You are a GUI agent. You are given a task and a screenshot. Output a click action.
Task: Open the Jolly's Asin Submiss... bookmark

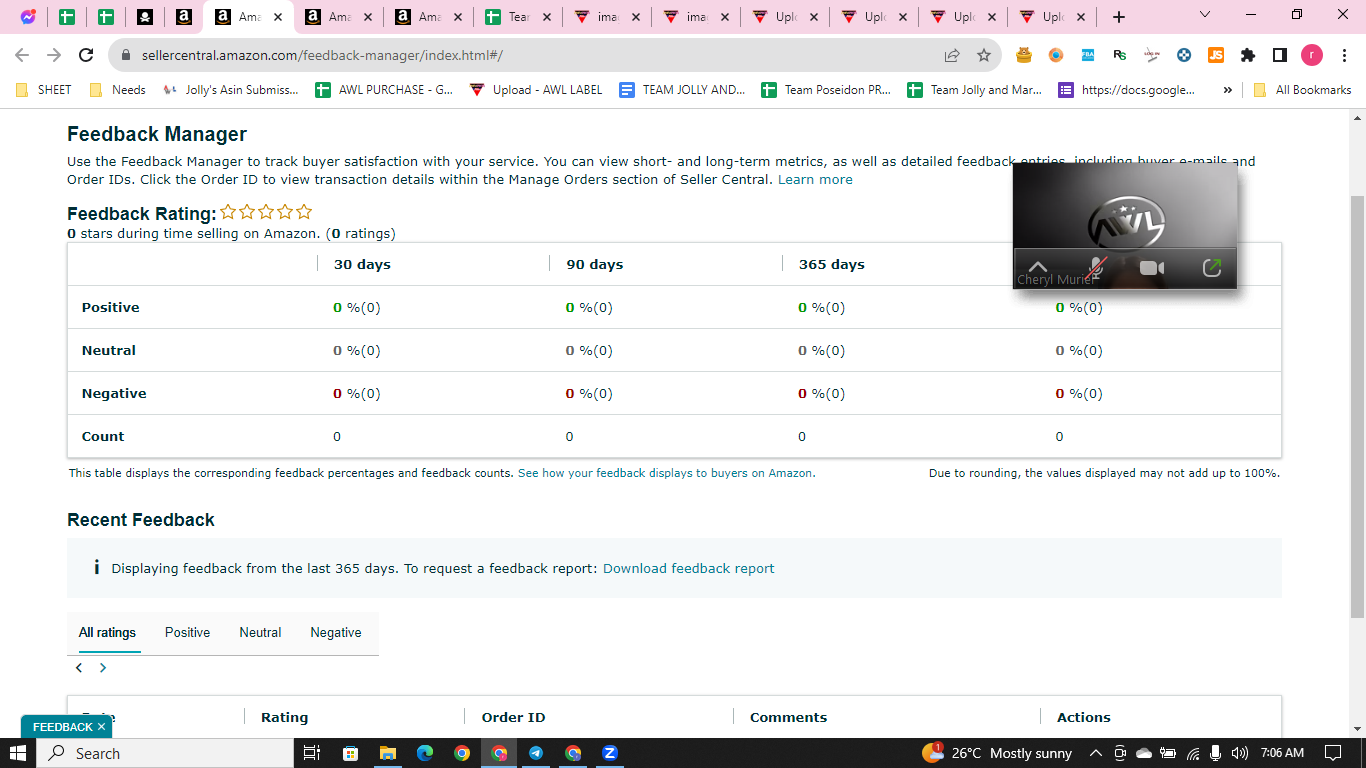(x=230, y=90)
